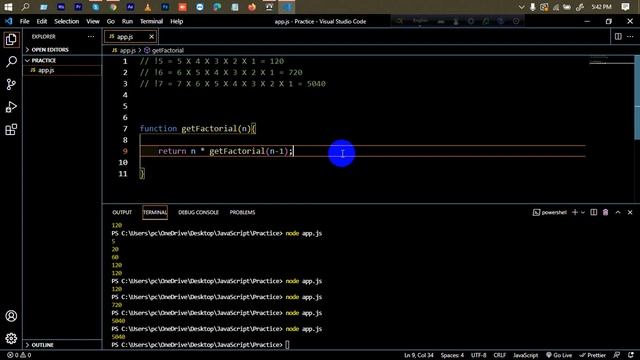Open Windows Start button
Image resolution: width=640 pixels, height=360 pixels.
point(8,7)
